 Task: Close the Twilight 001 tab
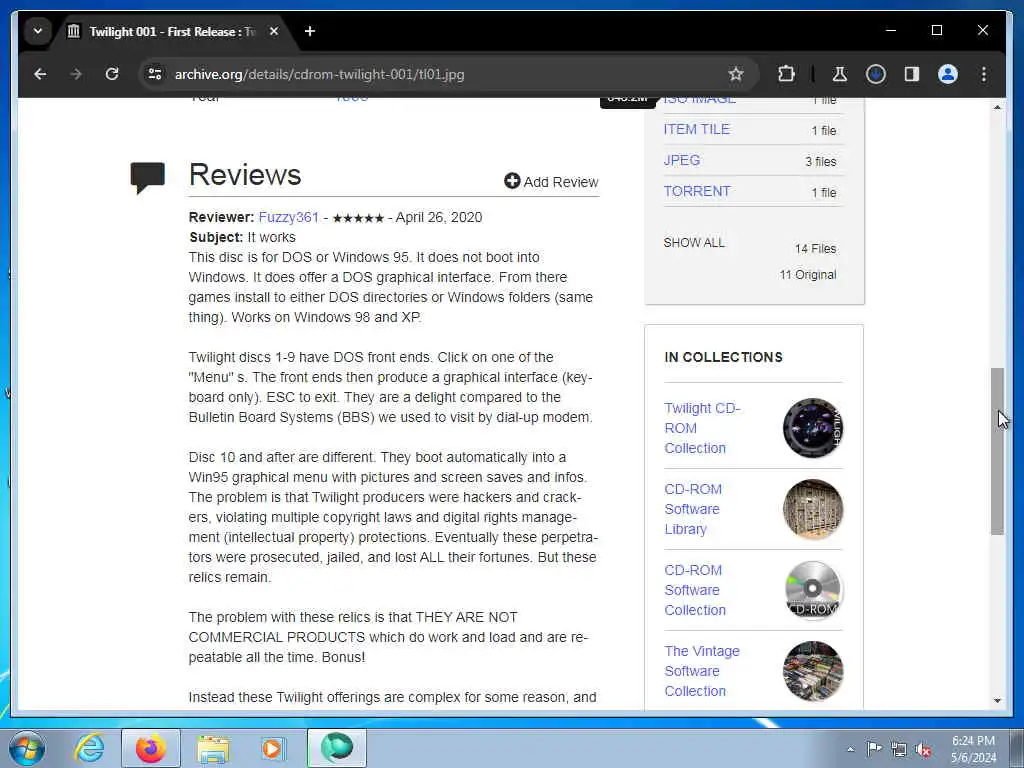tap(274, 31)
